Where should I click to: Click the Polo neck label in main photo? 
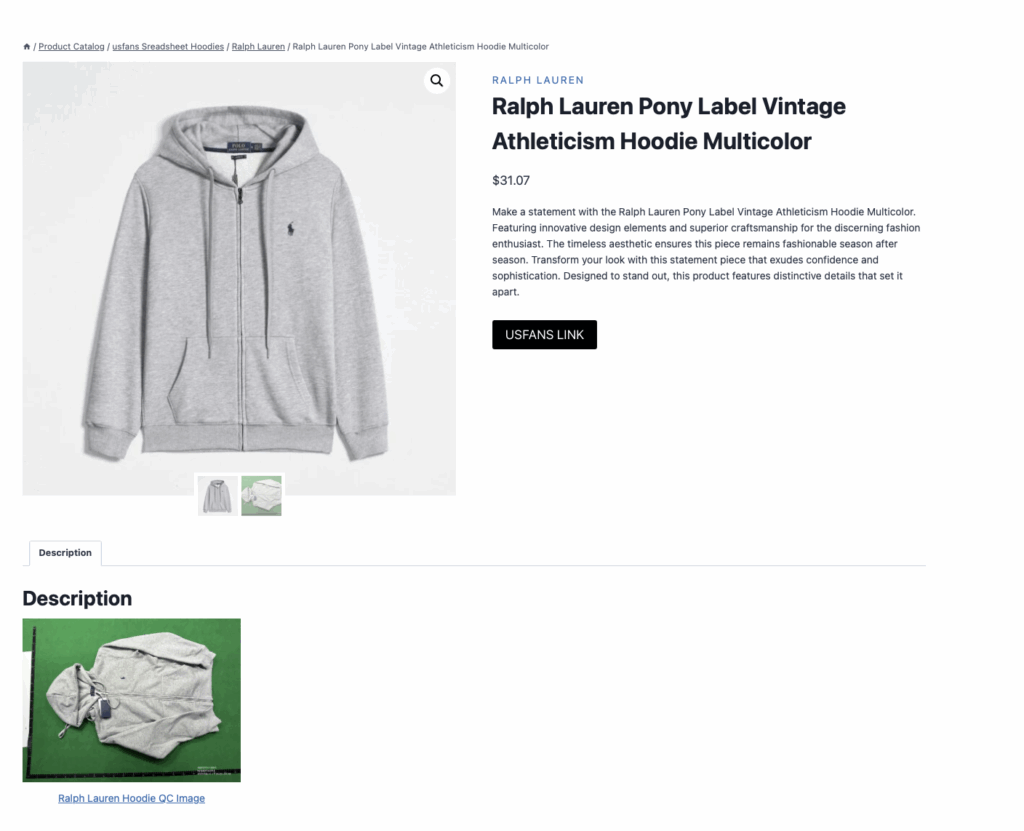(239, 146)
